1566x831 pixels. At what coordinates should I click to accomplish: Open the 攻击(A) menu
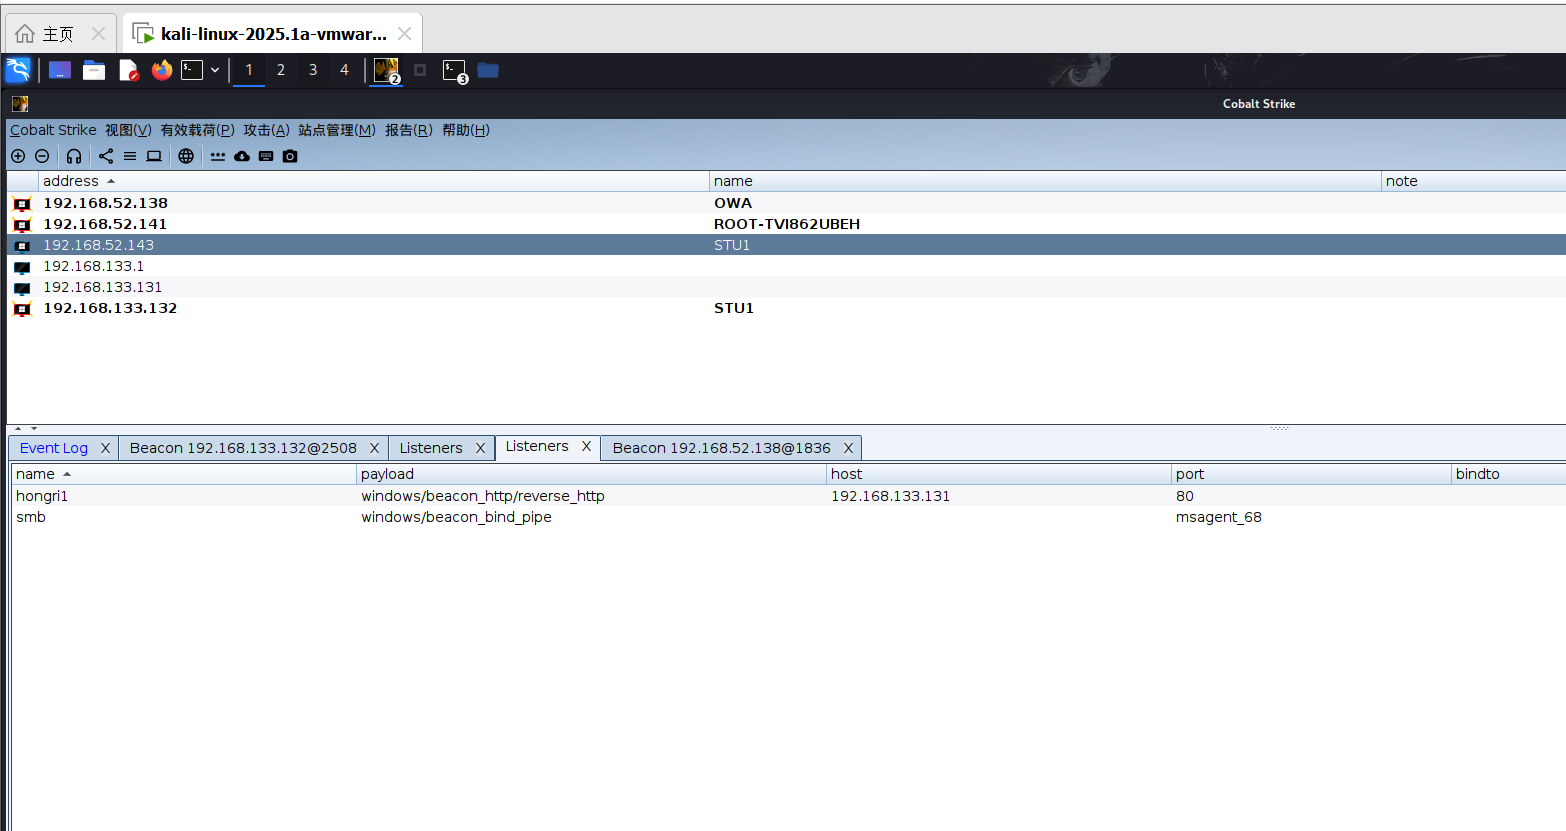266,130
